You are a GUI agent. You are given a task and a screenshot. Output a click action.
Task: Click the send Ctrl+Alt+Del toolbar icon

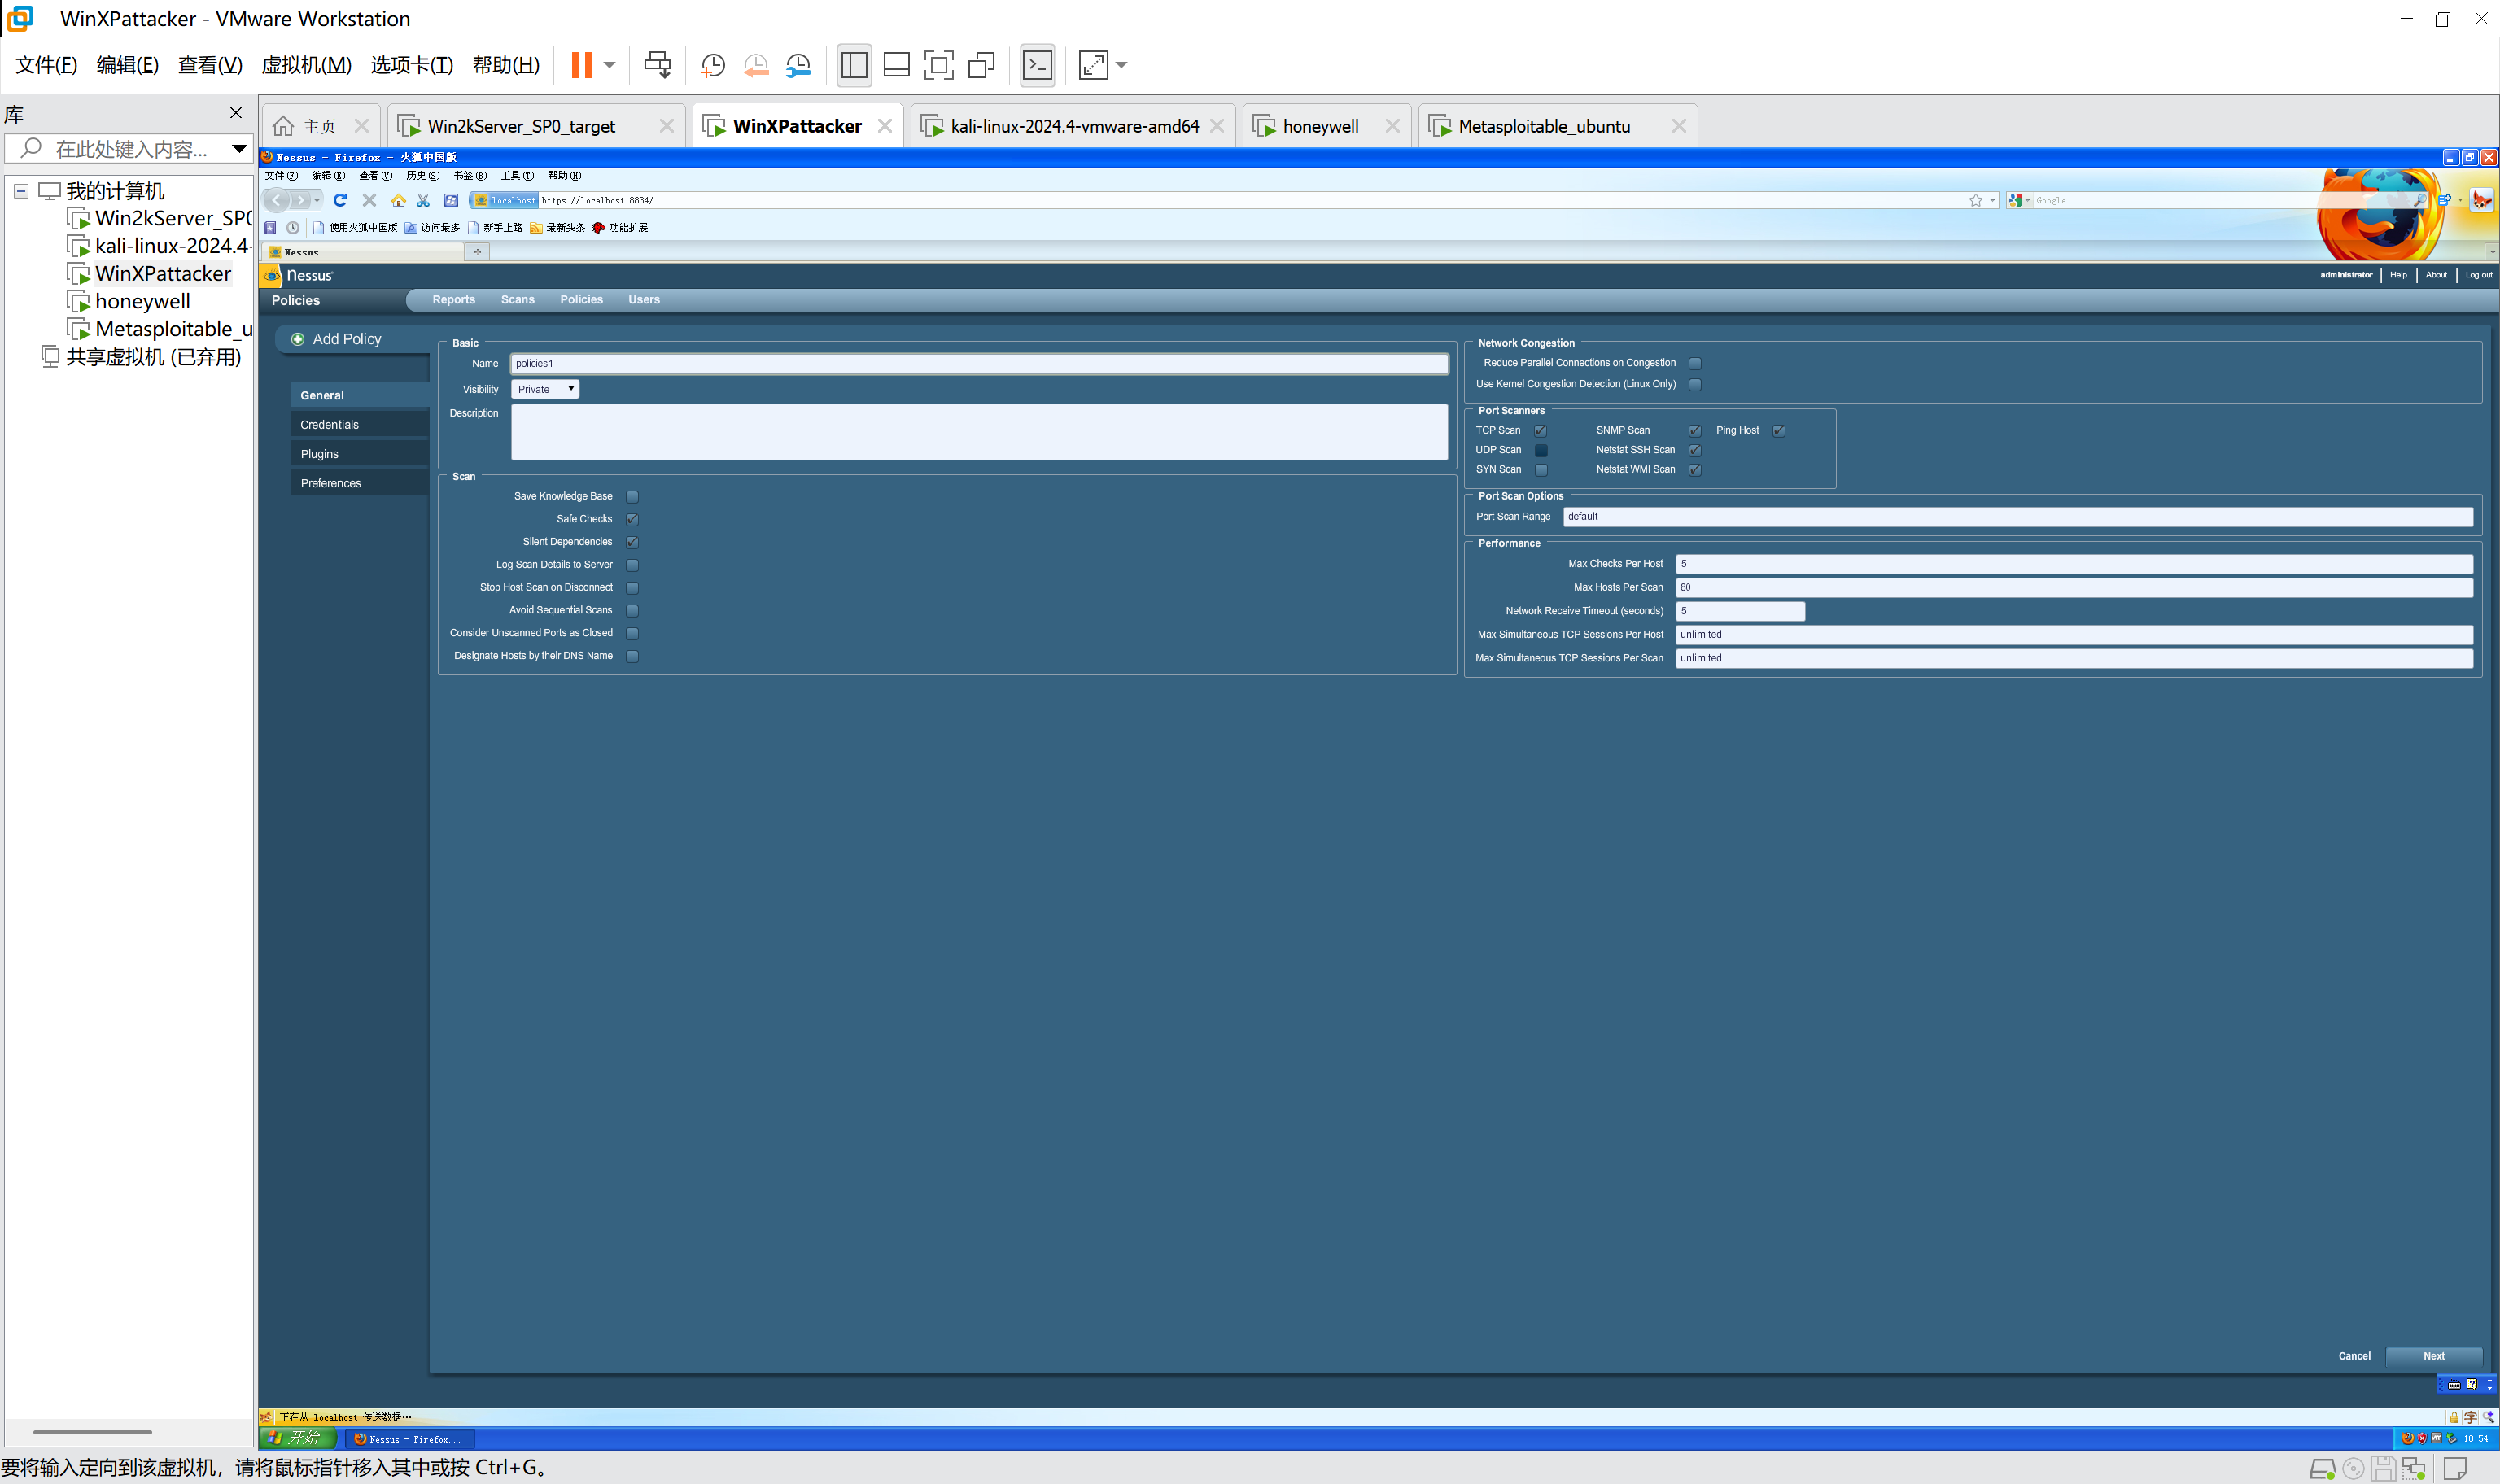(657, 65)
